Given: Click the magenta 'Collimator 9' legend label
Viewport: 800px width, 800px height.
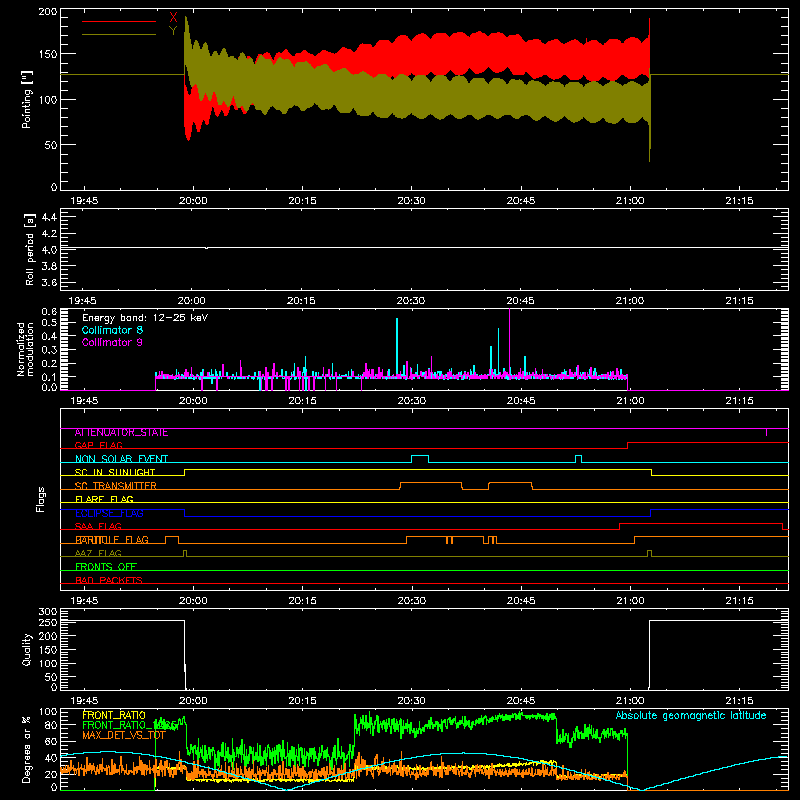Looking at the screenshot, I should 112,342.
